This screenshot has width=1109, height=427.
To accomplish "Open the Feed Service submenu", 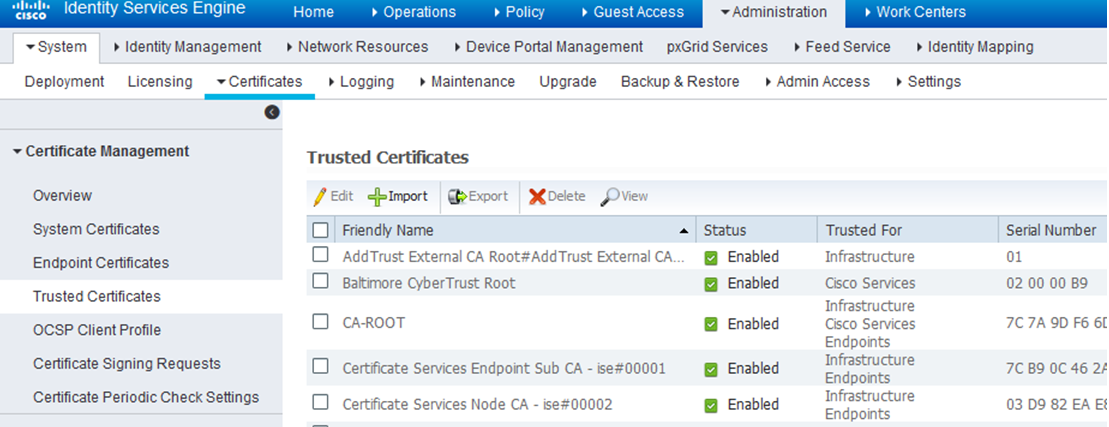I will (842, 47).
